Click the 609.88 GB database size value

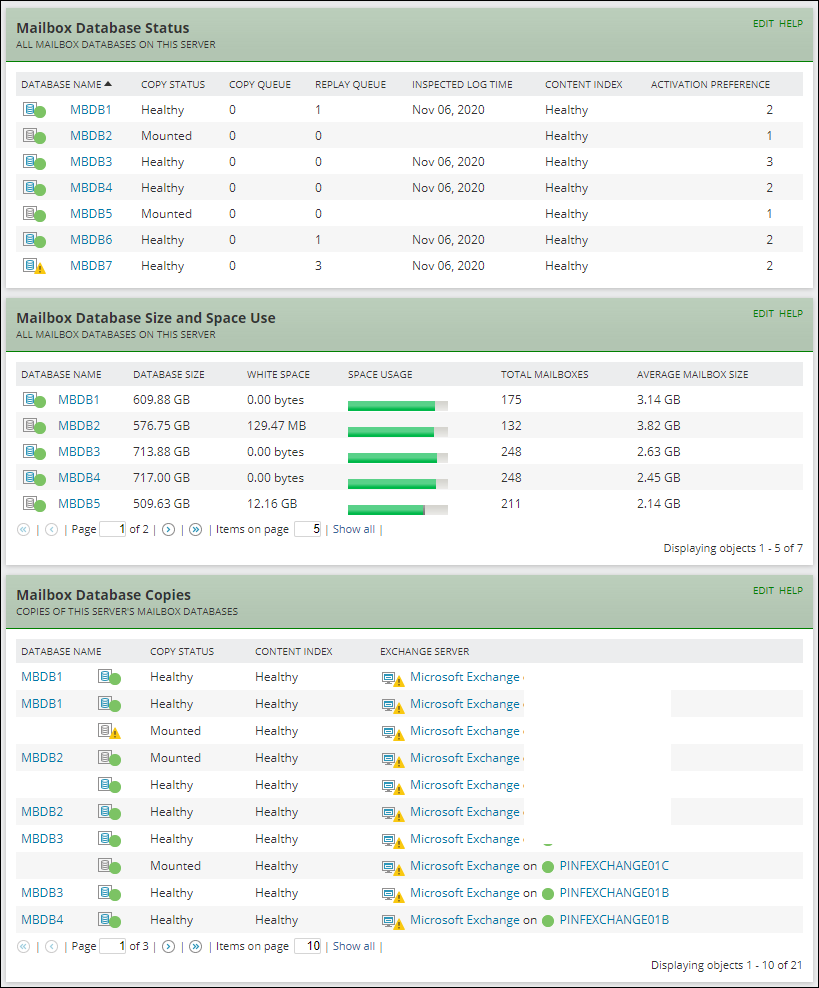(x=161, y=400)
